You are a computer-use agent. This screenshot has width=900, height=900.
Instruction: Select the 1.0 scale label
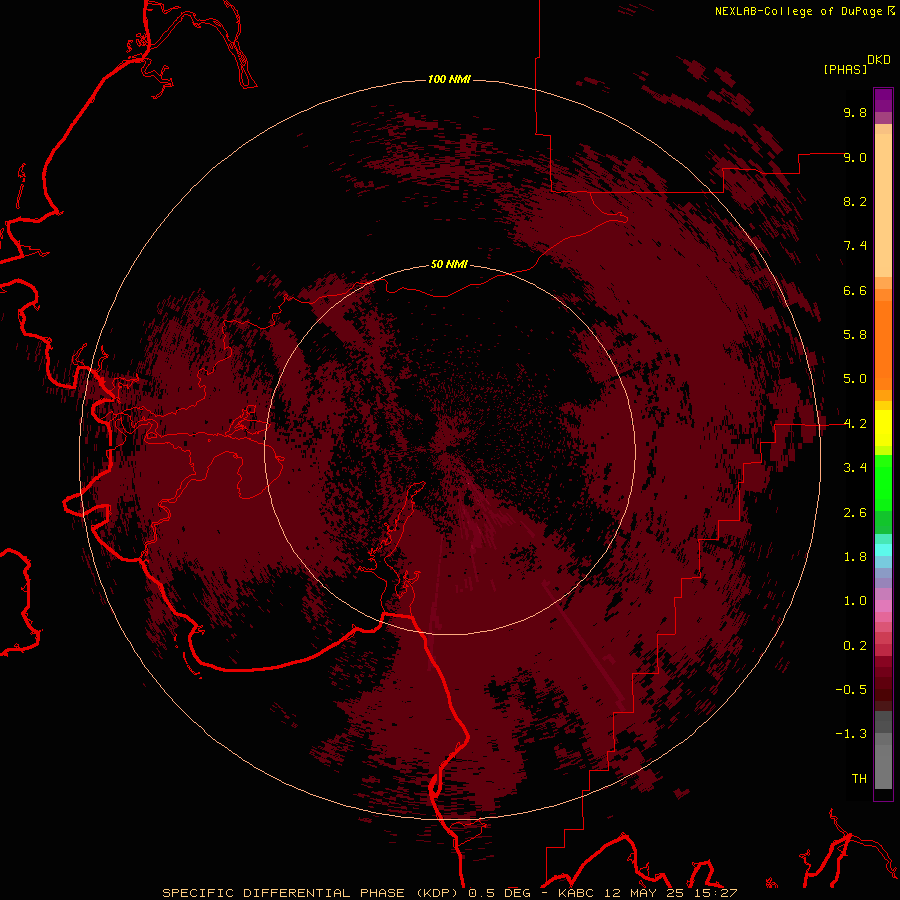coord(855,601)
